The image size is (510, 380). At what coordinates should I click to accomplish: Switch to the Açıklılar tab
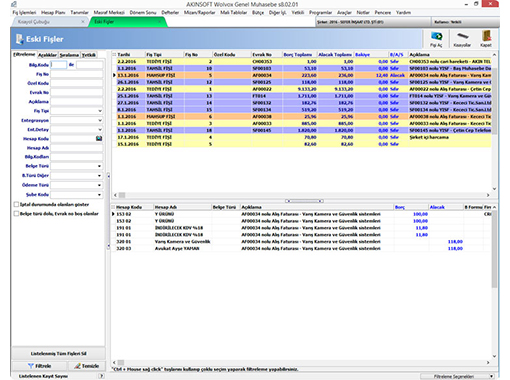tap(47, 55)
